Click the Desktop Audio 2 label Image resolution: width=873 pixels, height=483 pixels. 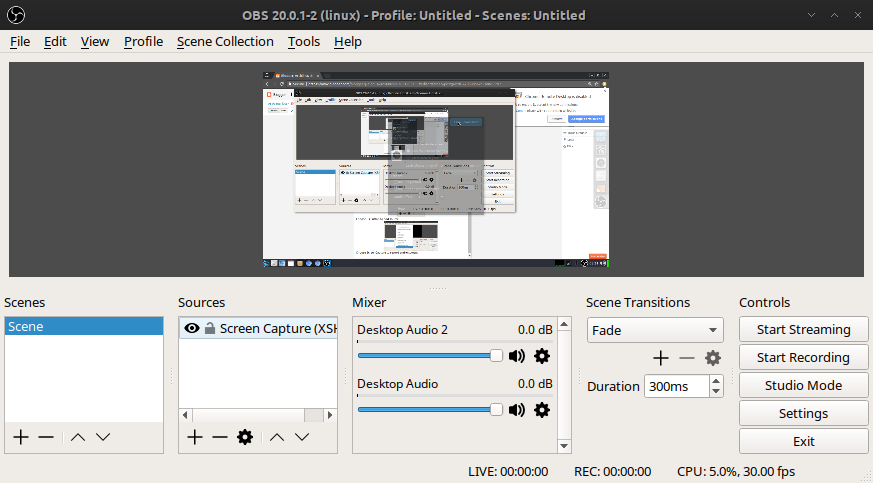point(403,330)
